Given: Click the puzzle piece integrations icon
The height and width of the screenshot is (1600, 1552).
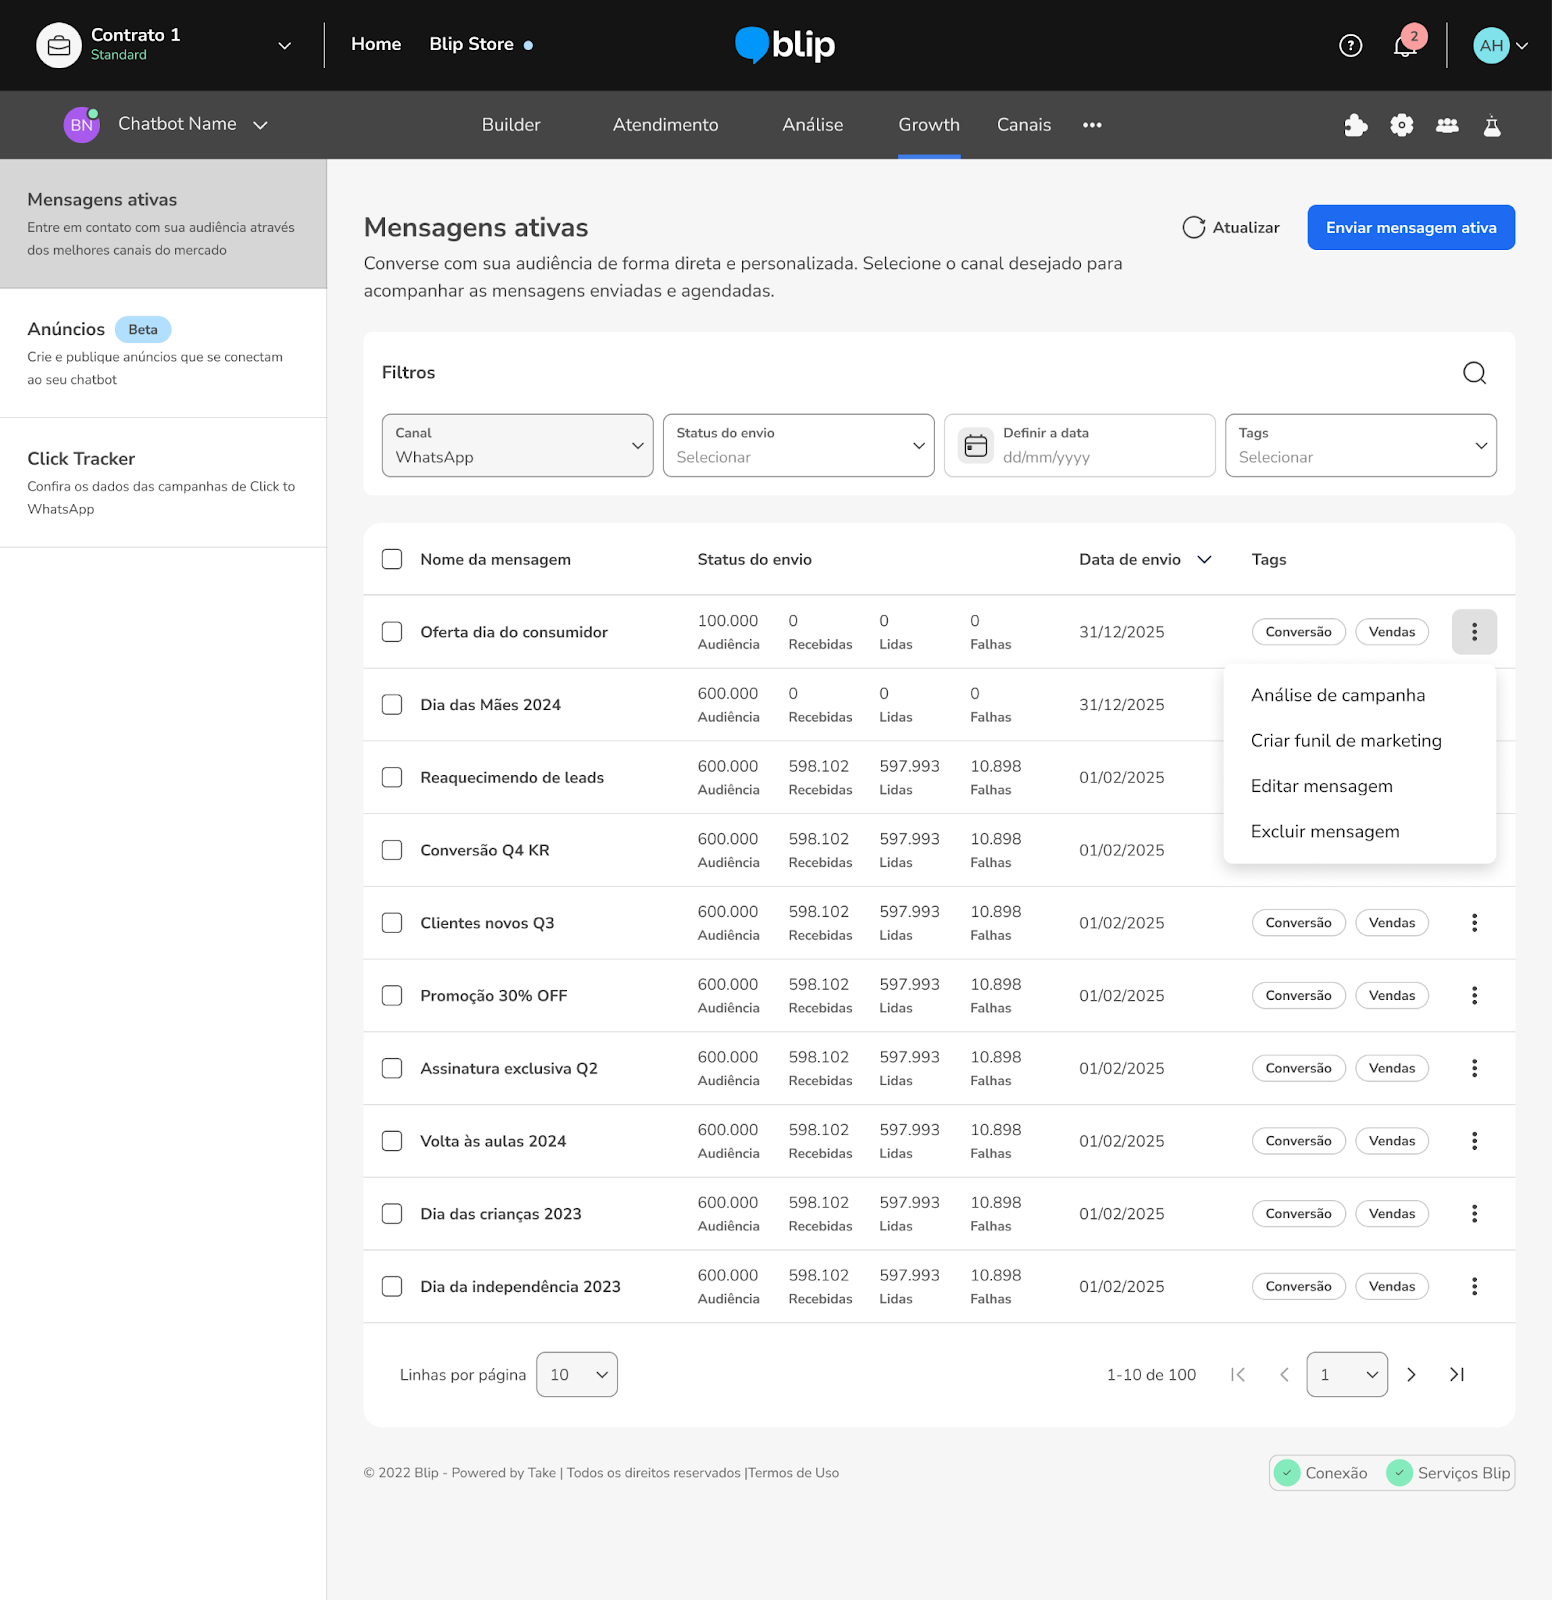Looking at the screenshot, I should [x=1356, y=125].
